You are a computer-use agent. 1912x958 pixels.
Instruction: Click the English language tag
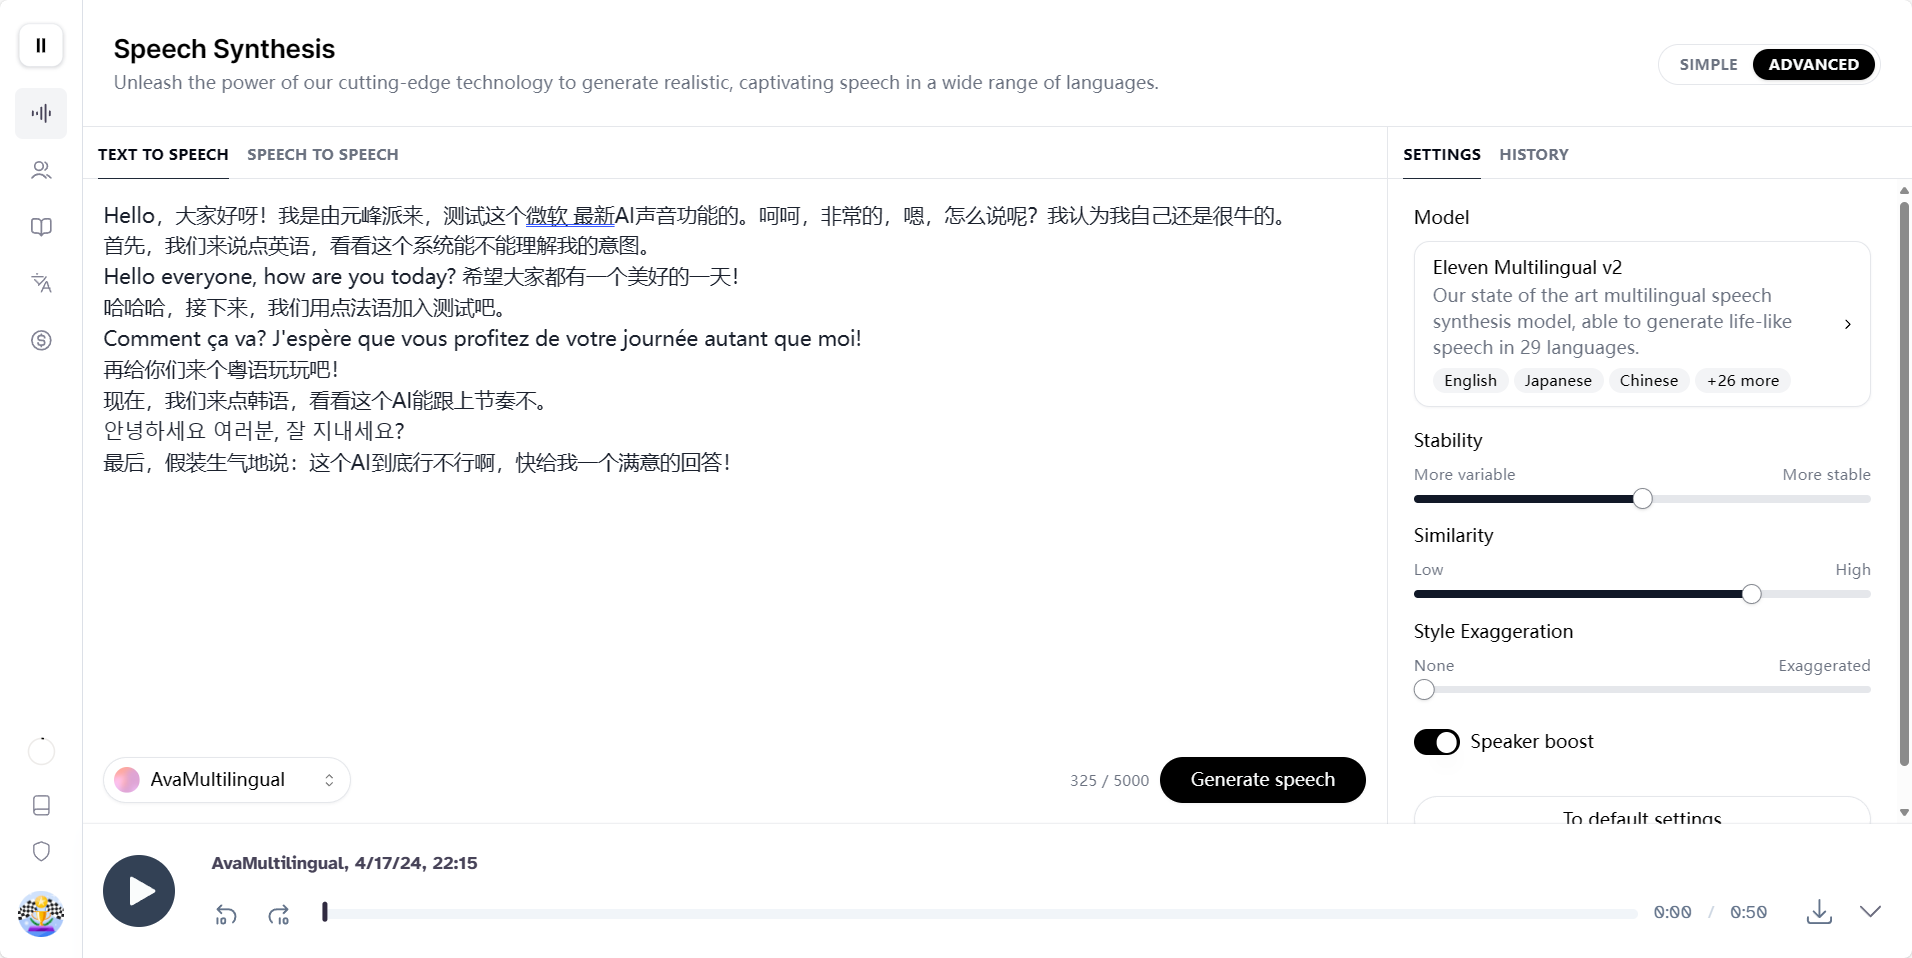pos(1470,381)
